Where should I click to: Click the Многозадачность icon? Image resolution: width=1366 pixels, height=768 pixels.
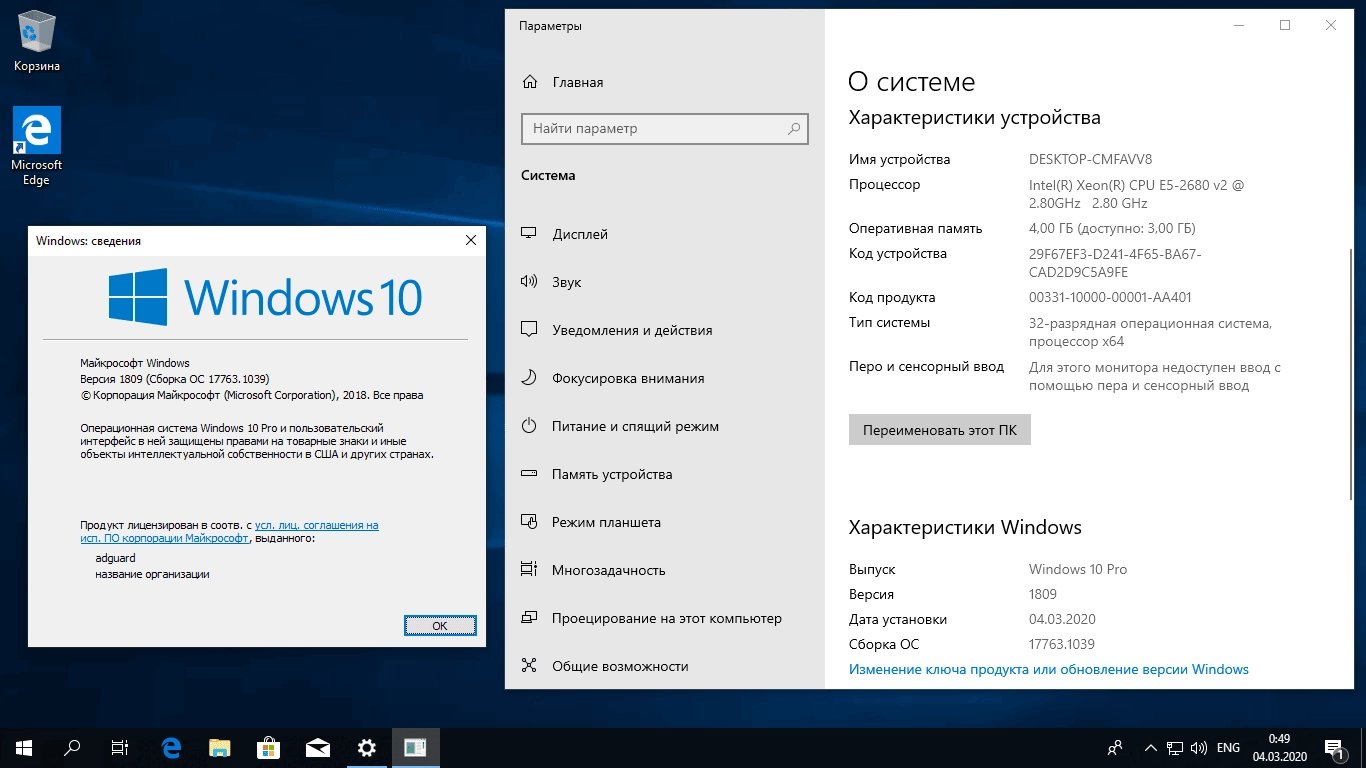(x=530, y=570)
